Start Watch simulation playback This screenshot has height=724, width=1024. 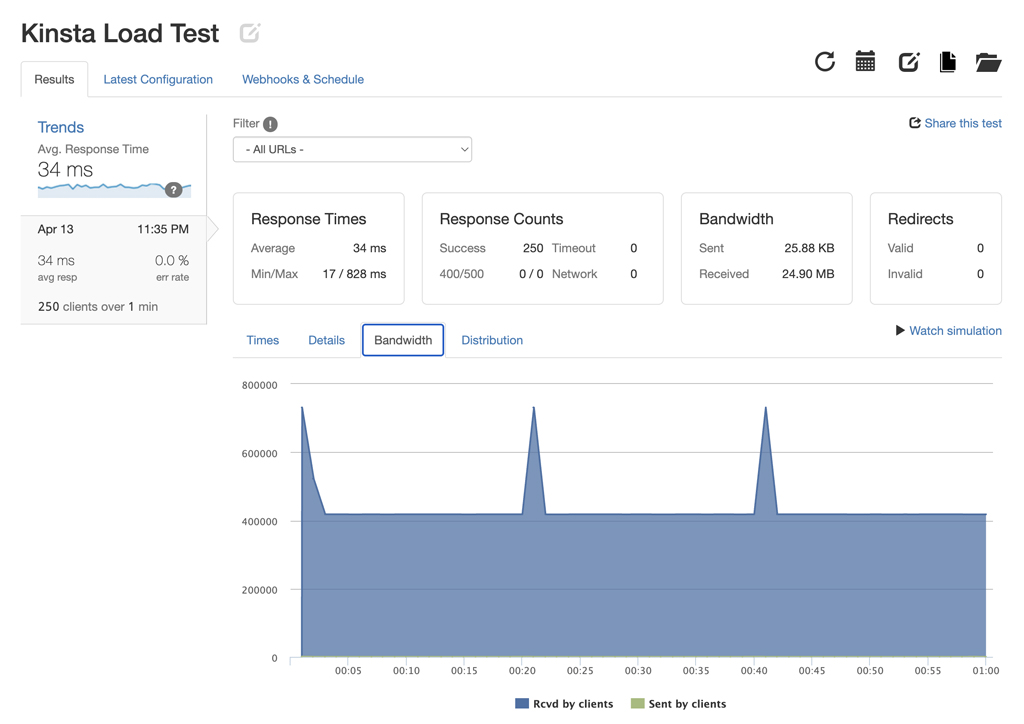[948, 330]
